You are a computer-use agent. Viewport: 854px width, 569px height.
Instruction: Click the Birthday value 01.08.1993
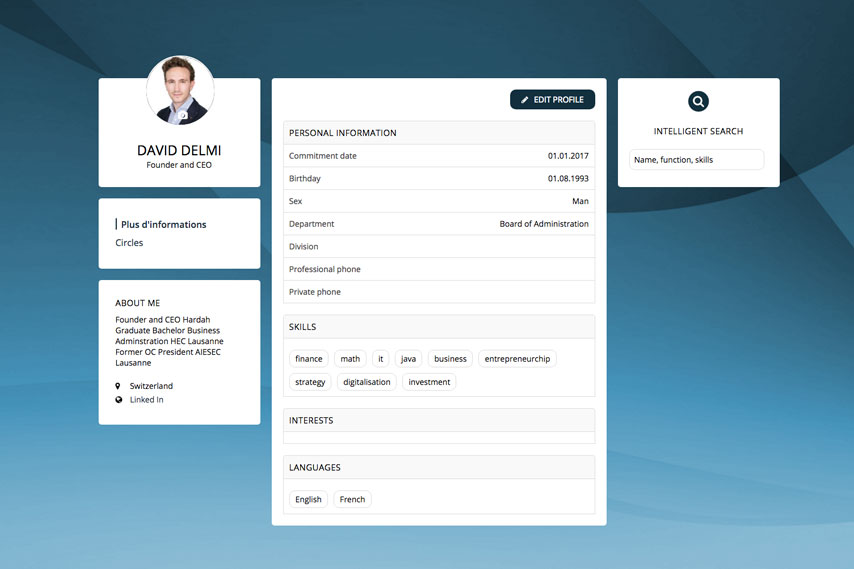tap(568, 179)
